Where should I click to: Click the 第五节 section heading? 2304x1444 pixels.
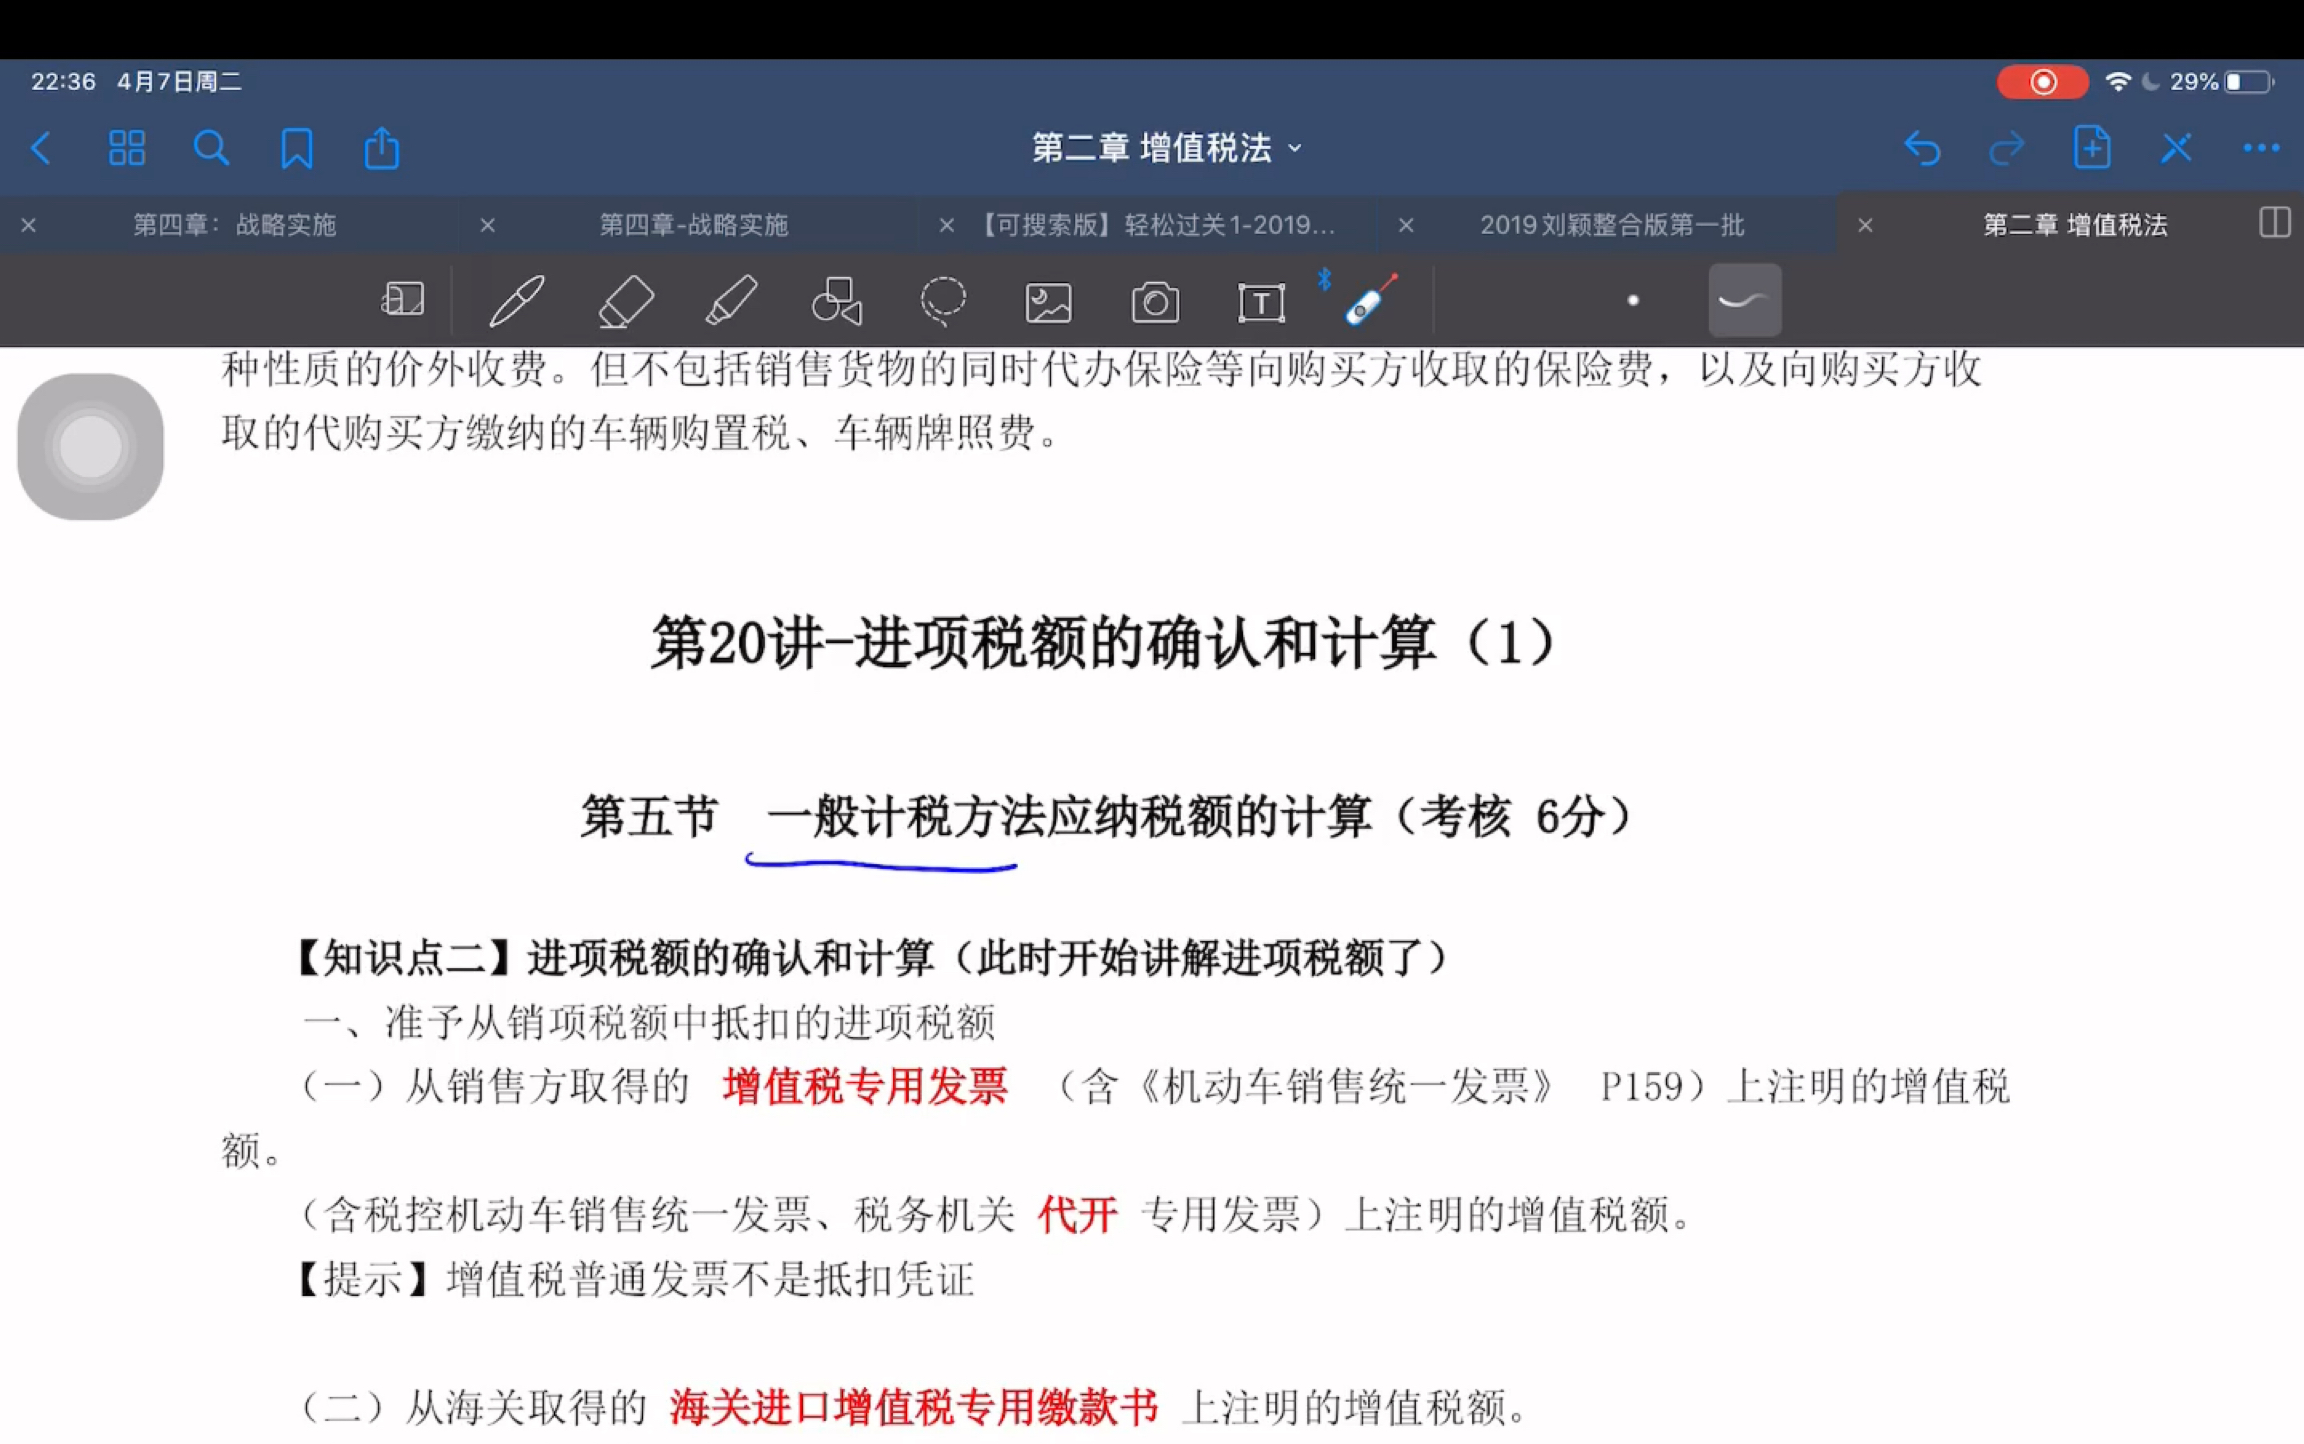click(1107, 817)
